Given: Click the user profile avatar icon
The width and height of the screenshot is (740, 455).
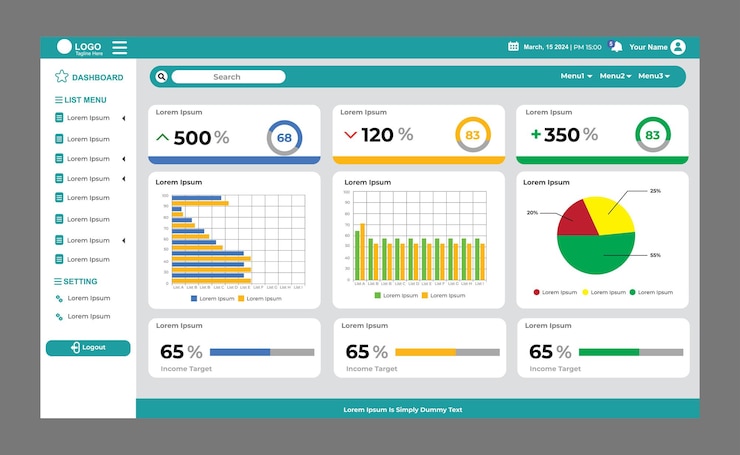Looking at the screenshot, I should 678,47.
